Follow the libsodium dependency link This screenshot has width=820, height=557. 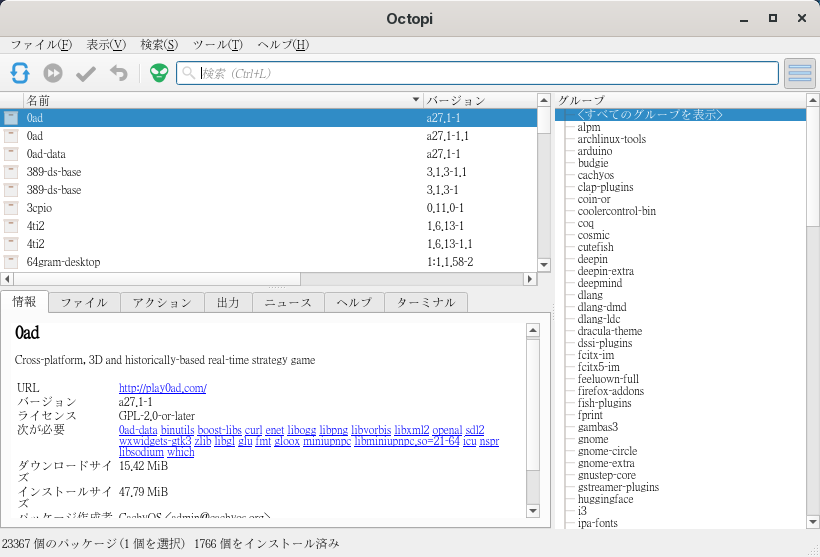click(x=141, y=452)
